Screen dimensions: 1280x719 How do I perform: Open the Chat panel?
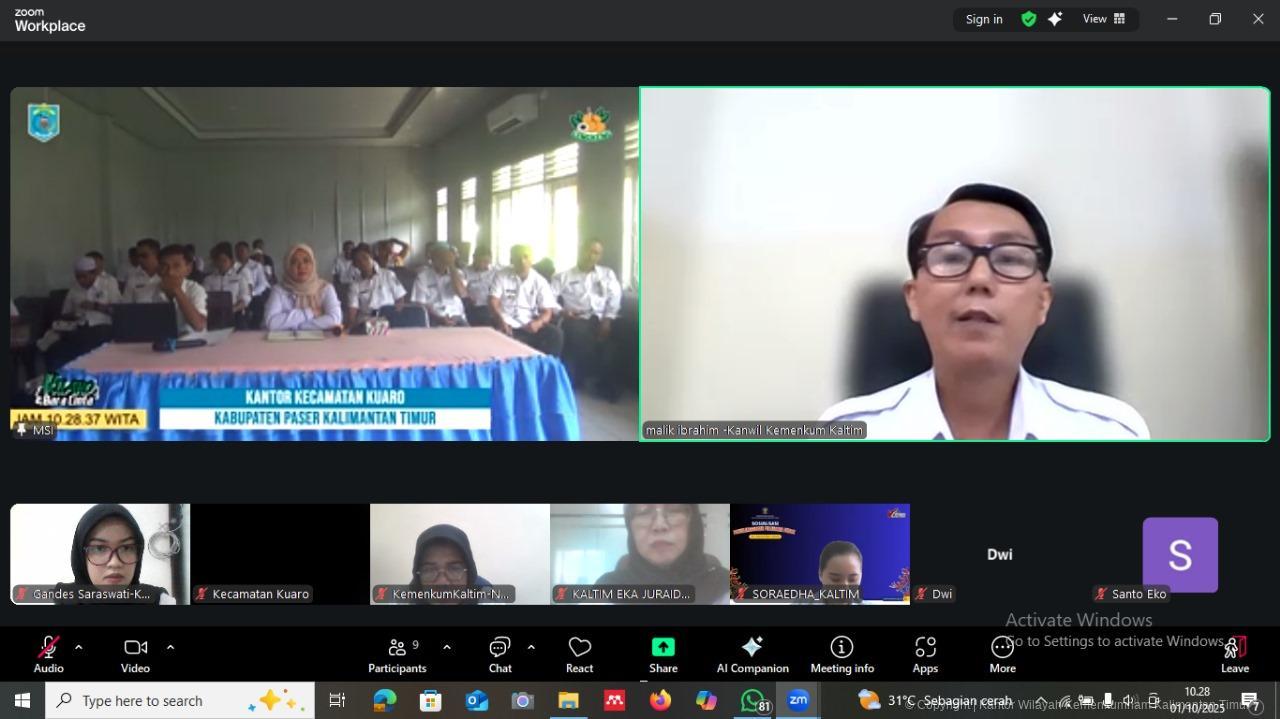(500, 654)
